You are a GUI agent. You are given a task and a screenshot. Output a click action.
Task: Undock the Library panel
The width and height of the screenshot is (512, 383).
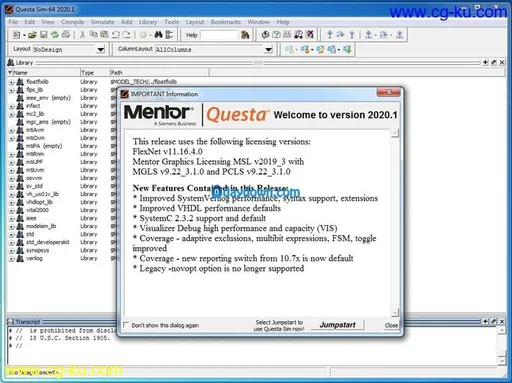coord(494,62)
